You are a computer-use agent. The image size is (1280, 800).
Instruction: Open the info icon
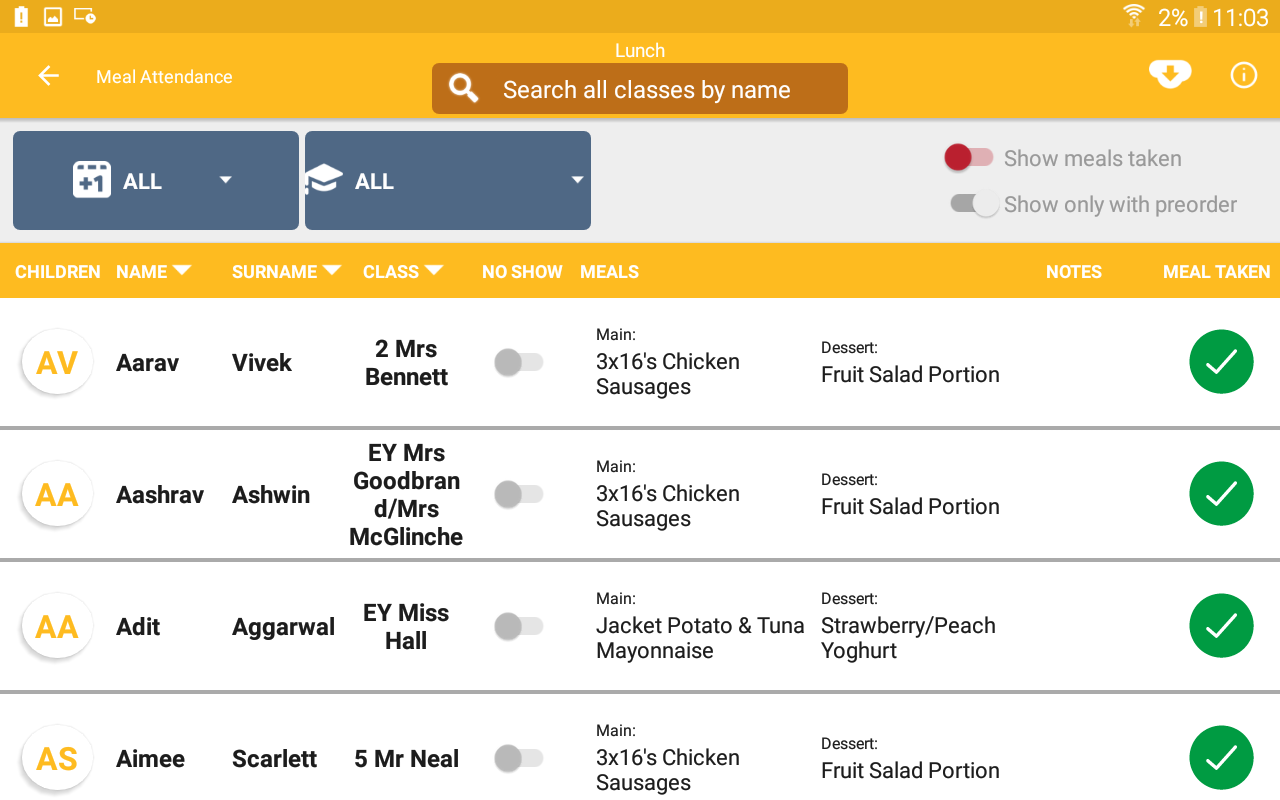point(1243,75)
